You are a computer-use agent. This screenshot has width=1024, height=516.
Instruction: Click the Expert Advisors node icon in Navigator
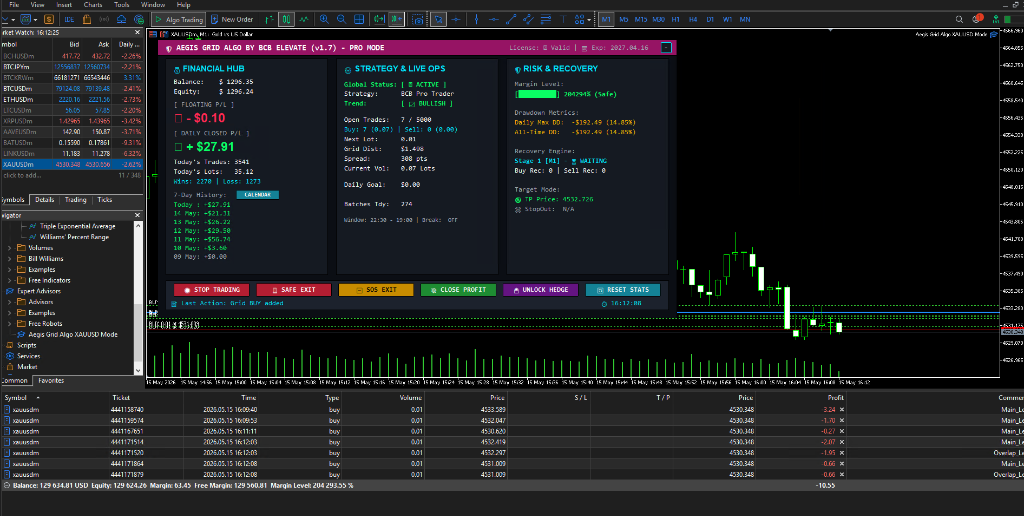(x=10, y=291)
